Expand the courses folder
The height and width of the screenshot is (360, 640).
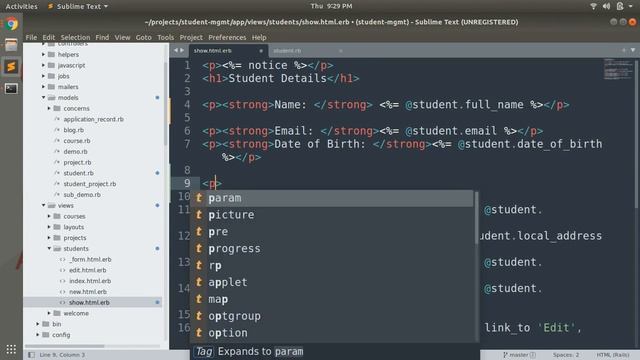coord(49,216)
